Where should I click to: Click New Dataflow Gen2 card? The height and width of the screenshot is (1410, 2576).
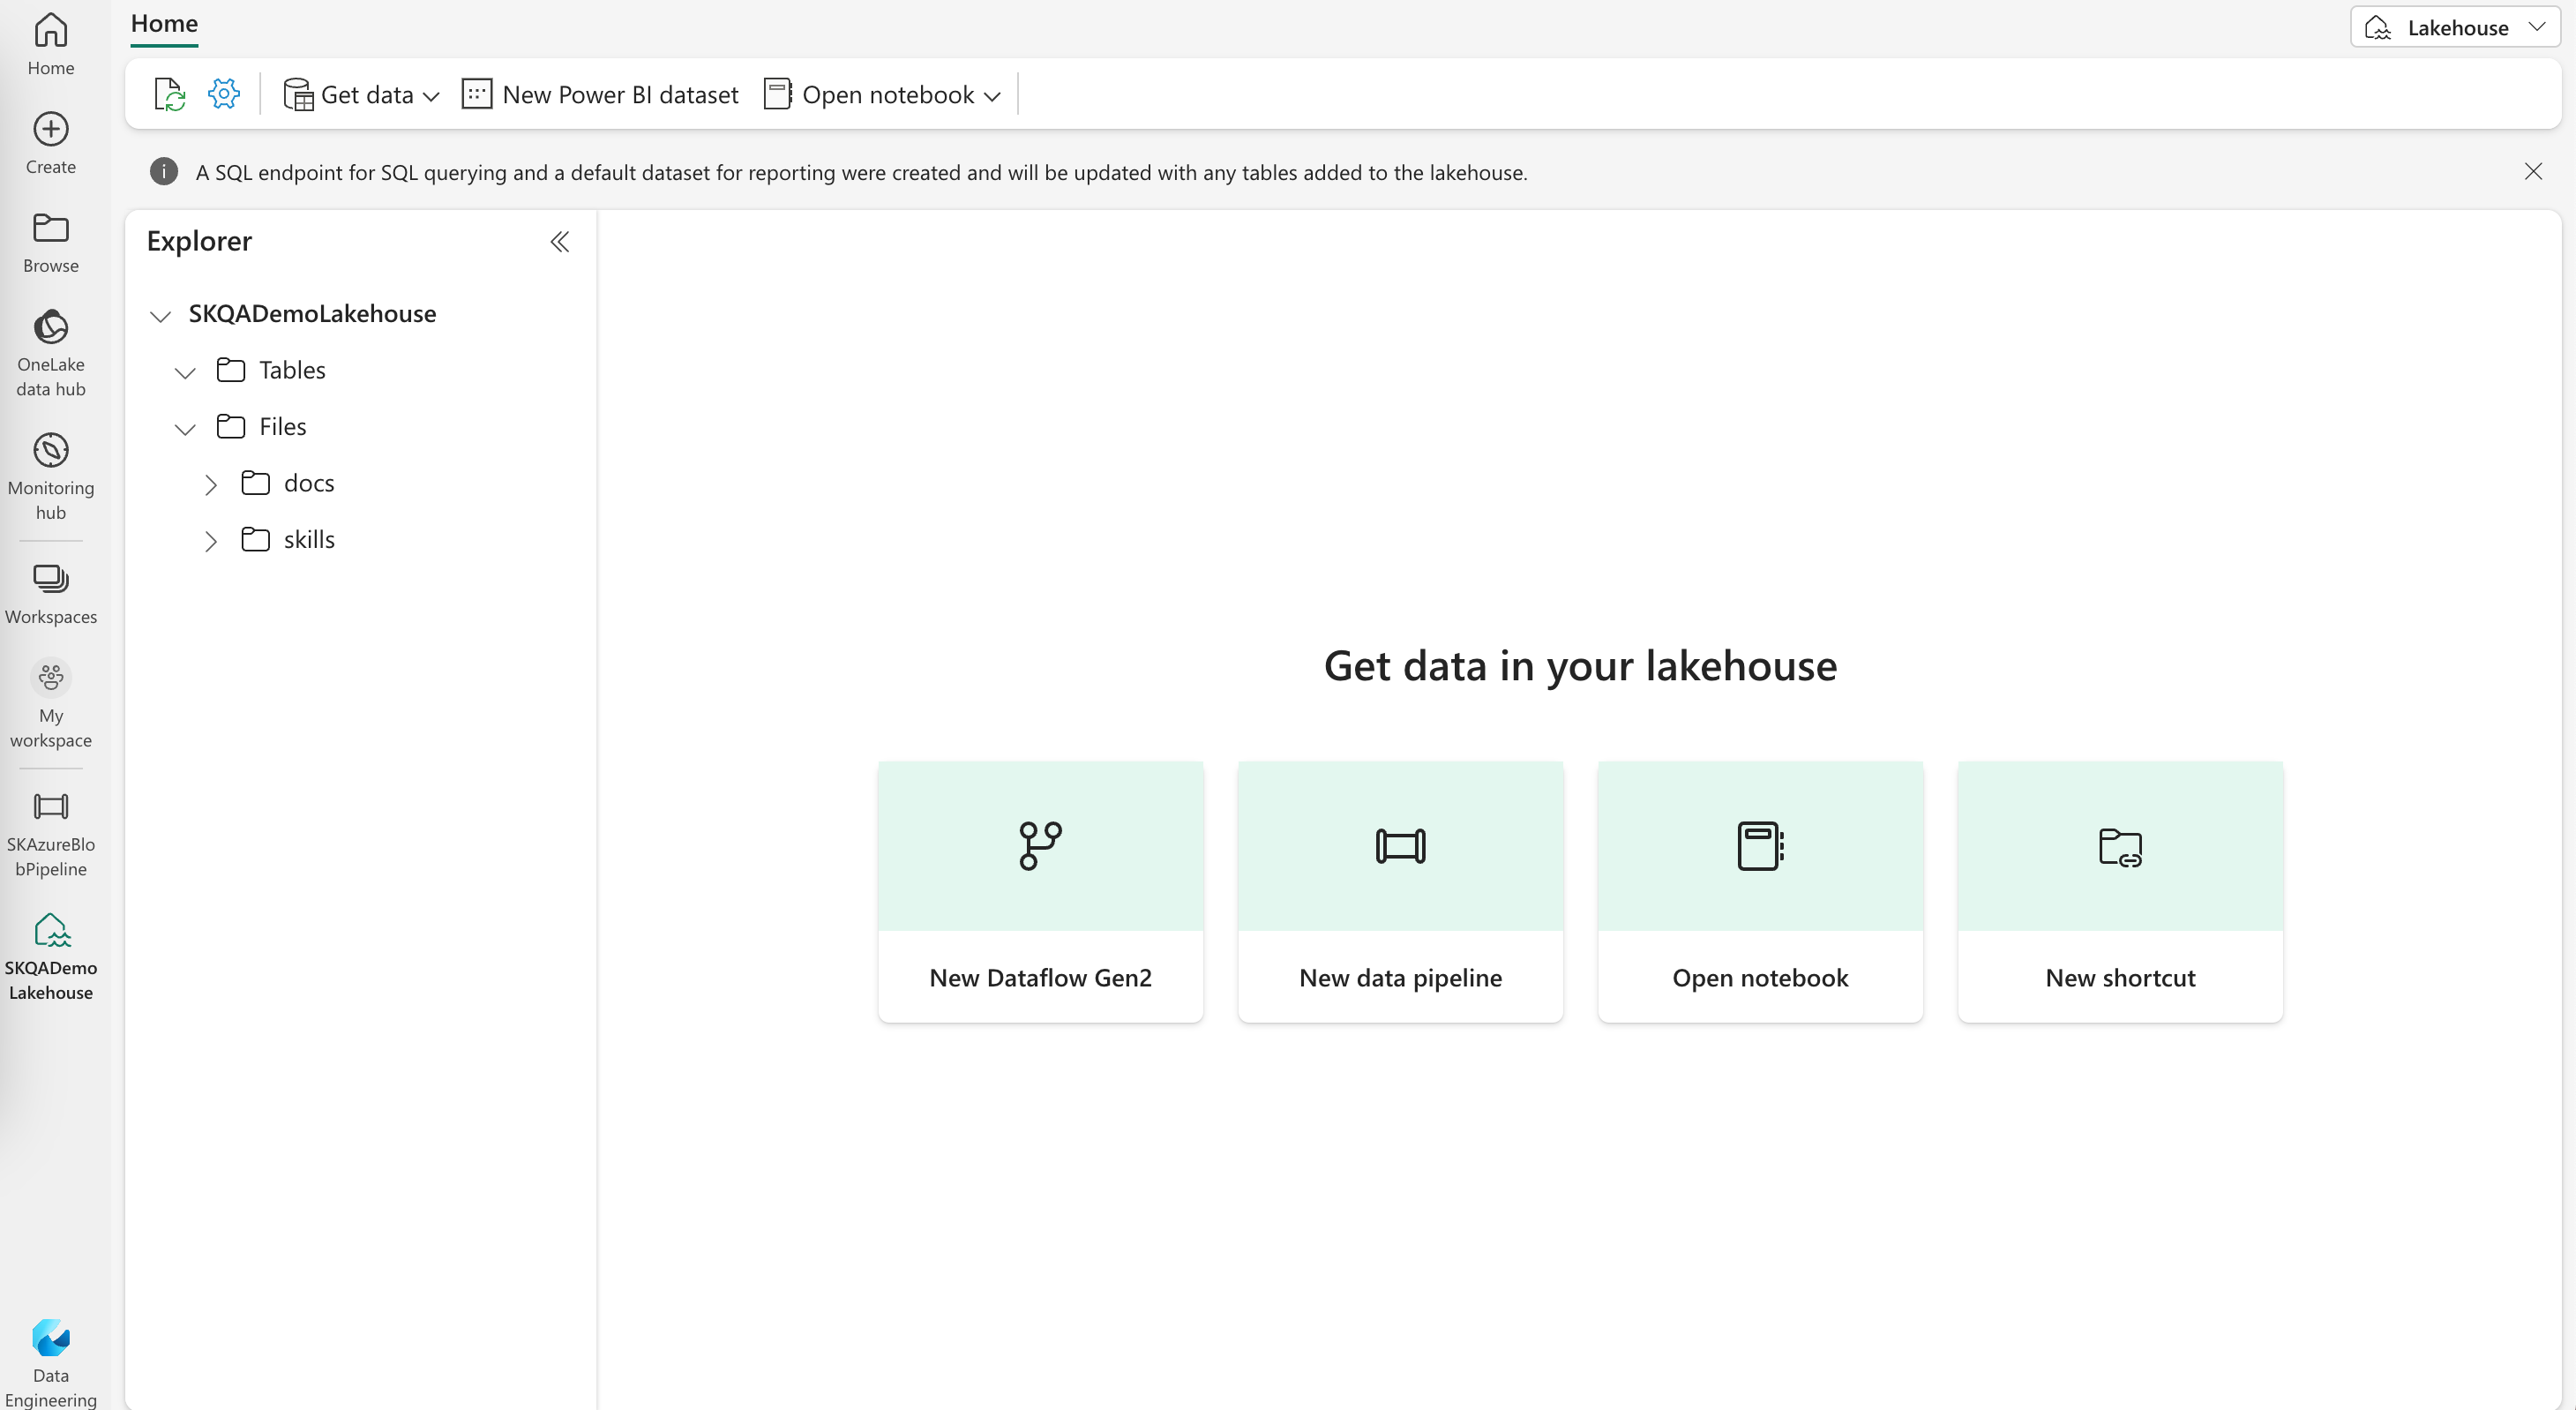point(1040,892)
